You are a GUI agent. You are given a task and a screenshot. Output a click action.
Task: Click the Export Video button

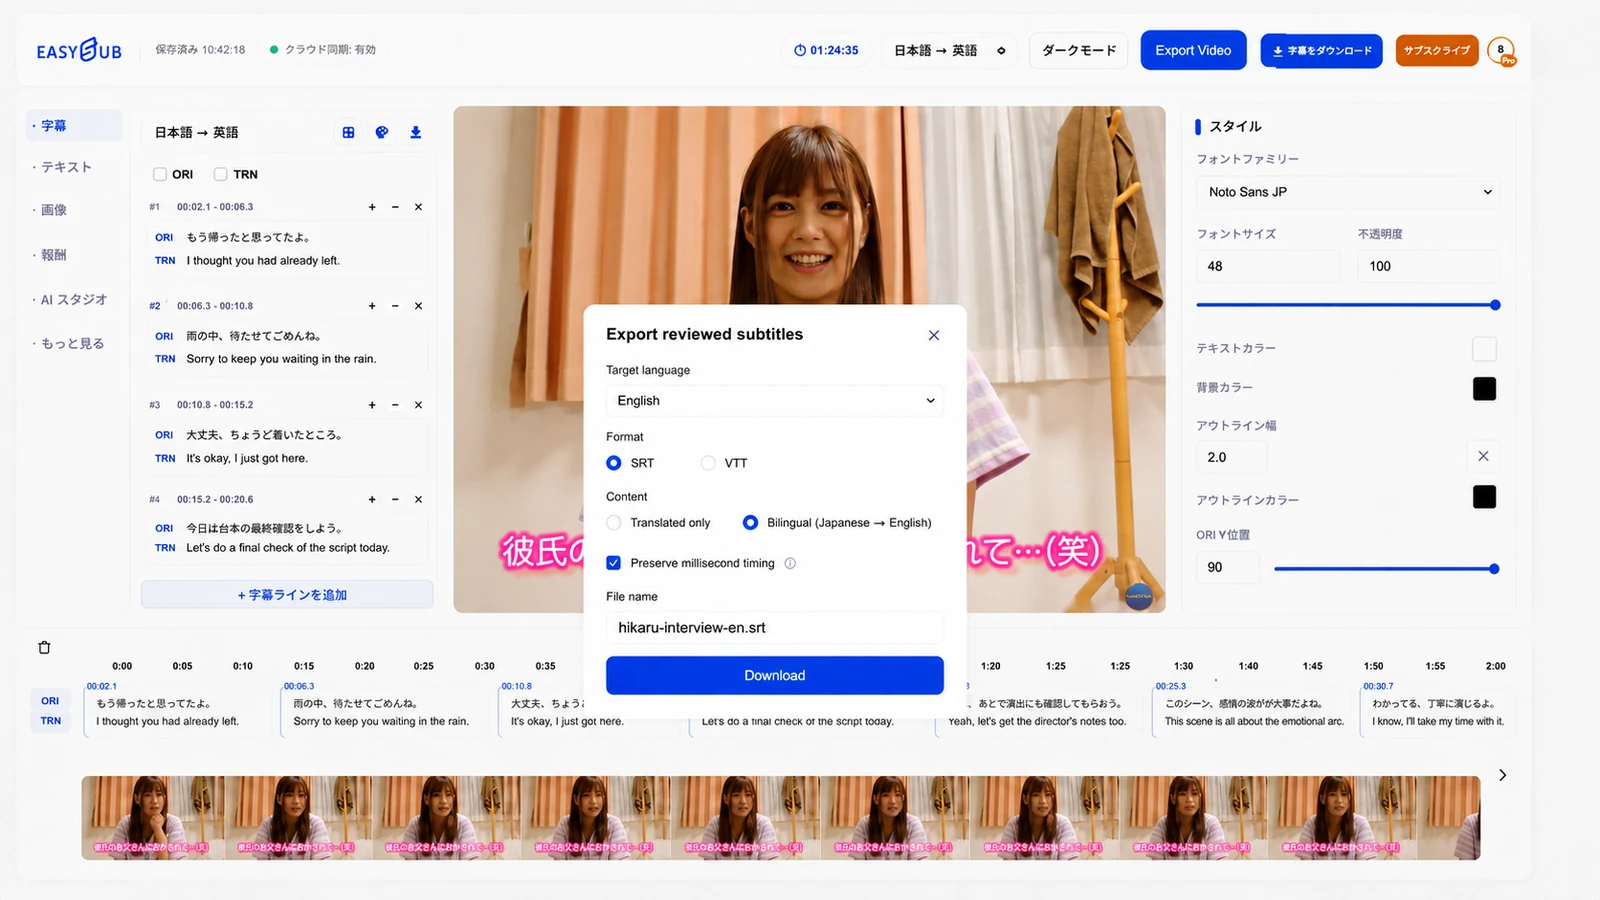coord(1193,50)
